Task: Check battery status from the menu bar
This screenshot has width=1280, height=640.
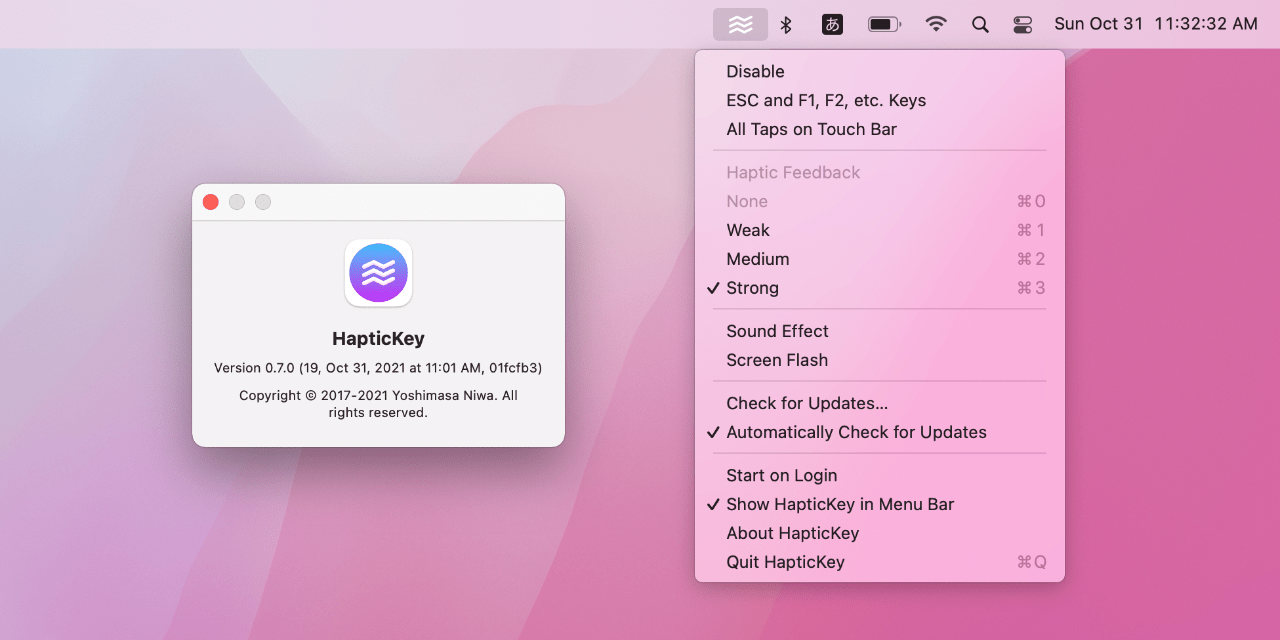Action: (x=883, y=24)
